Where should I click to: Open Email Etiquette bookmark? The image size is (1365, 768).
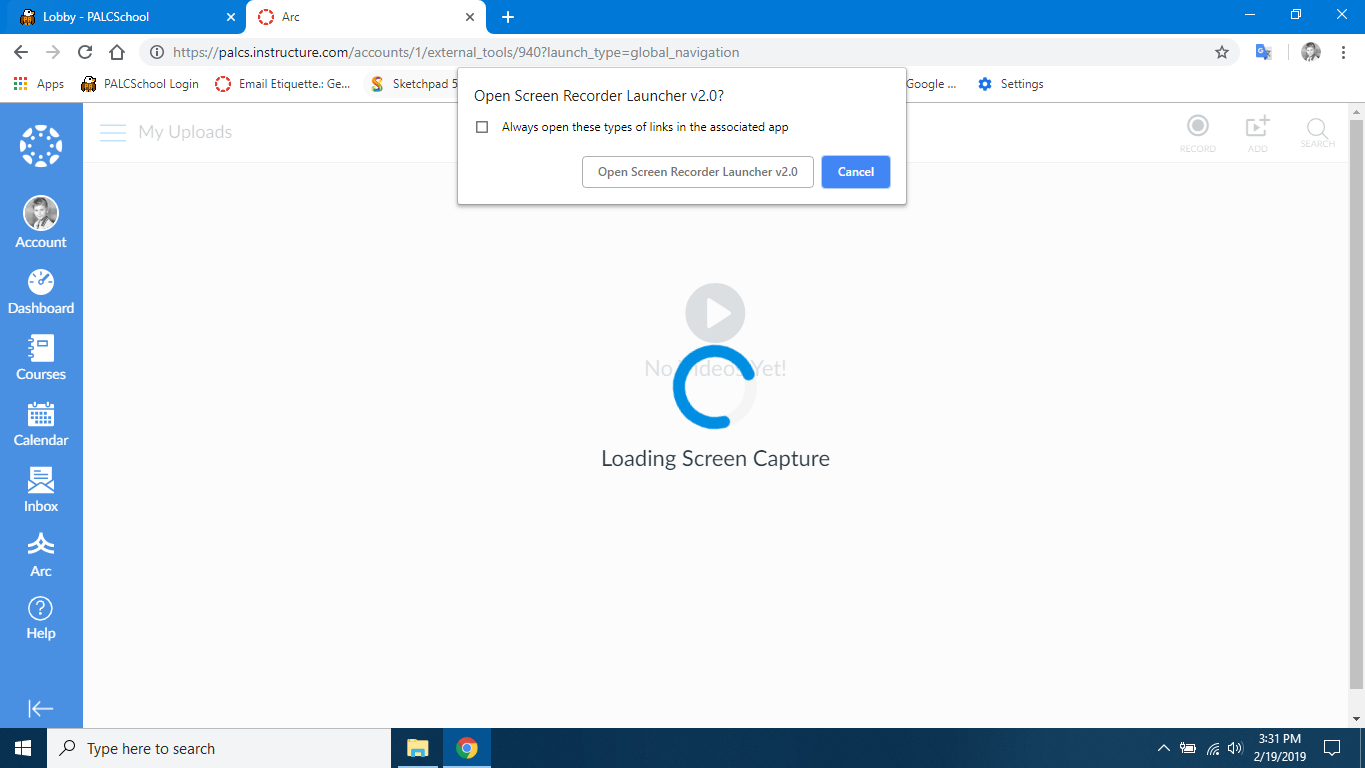[283, 84]
